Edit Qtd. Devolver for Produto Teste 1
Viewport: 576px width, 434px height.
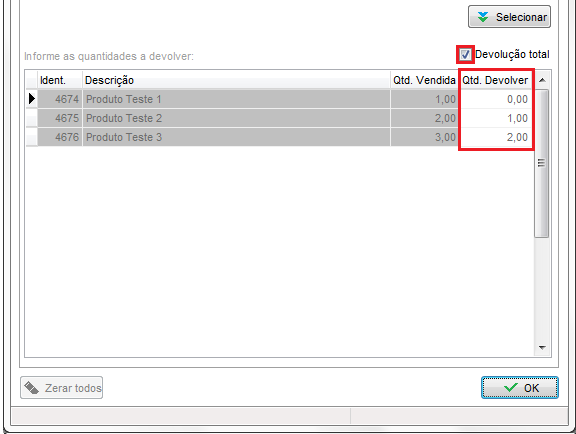[x=495, y=99]
